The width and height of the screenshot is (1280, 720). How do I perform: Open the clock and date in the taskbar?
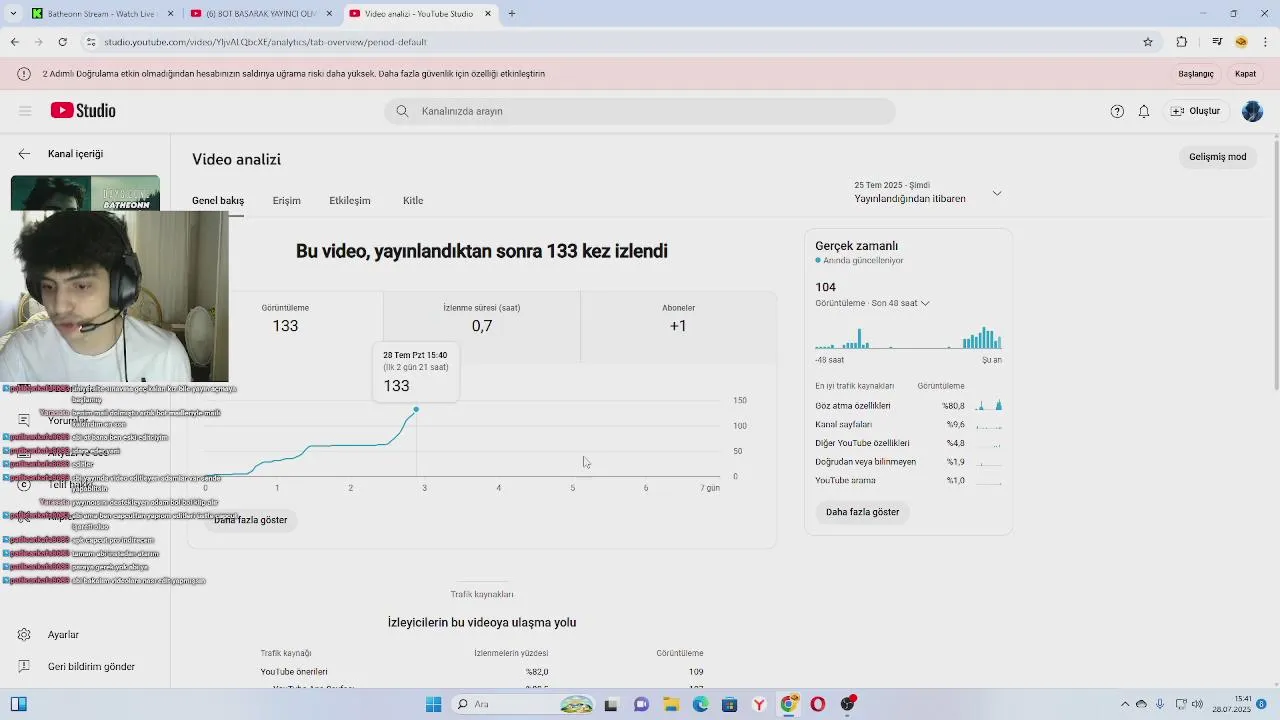tap(1231, 704)
